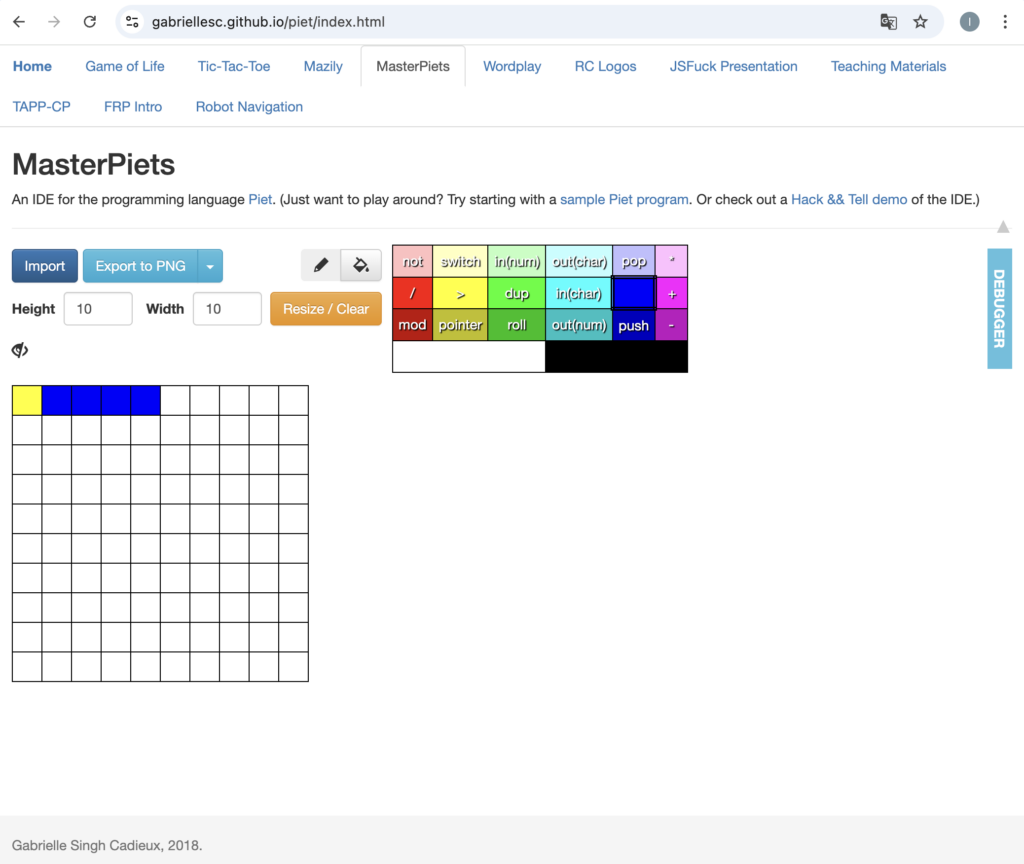Select the pencil draw tool
The width and height of the screenshot is (1024, 864).
point(321,266)
